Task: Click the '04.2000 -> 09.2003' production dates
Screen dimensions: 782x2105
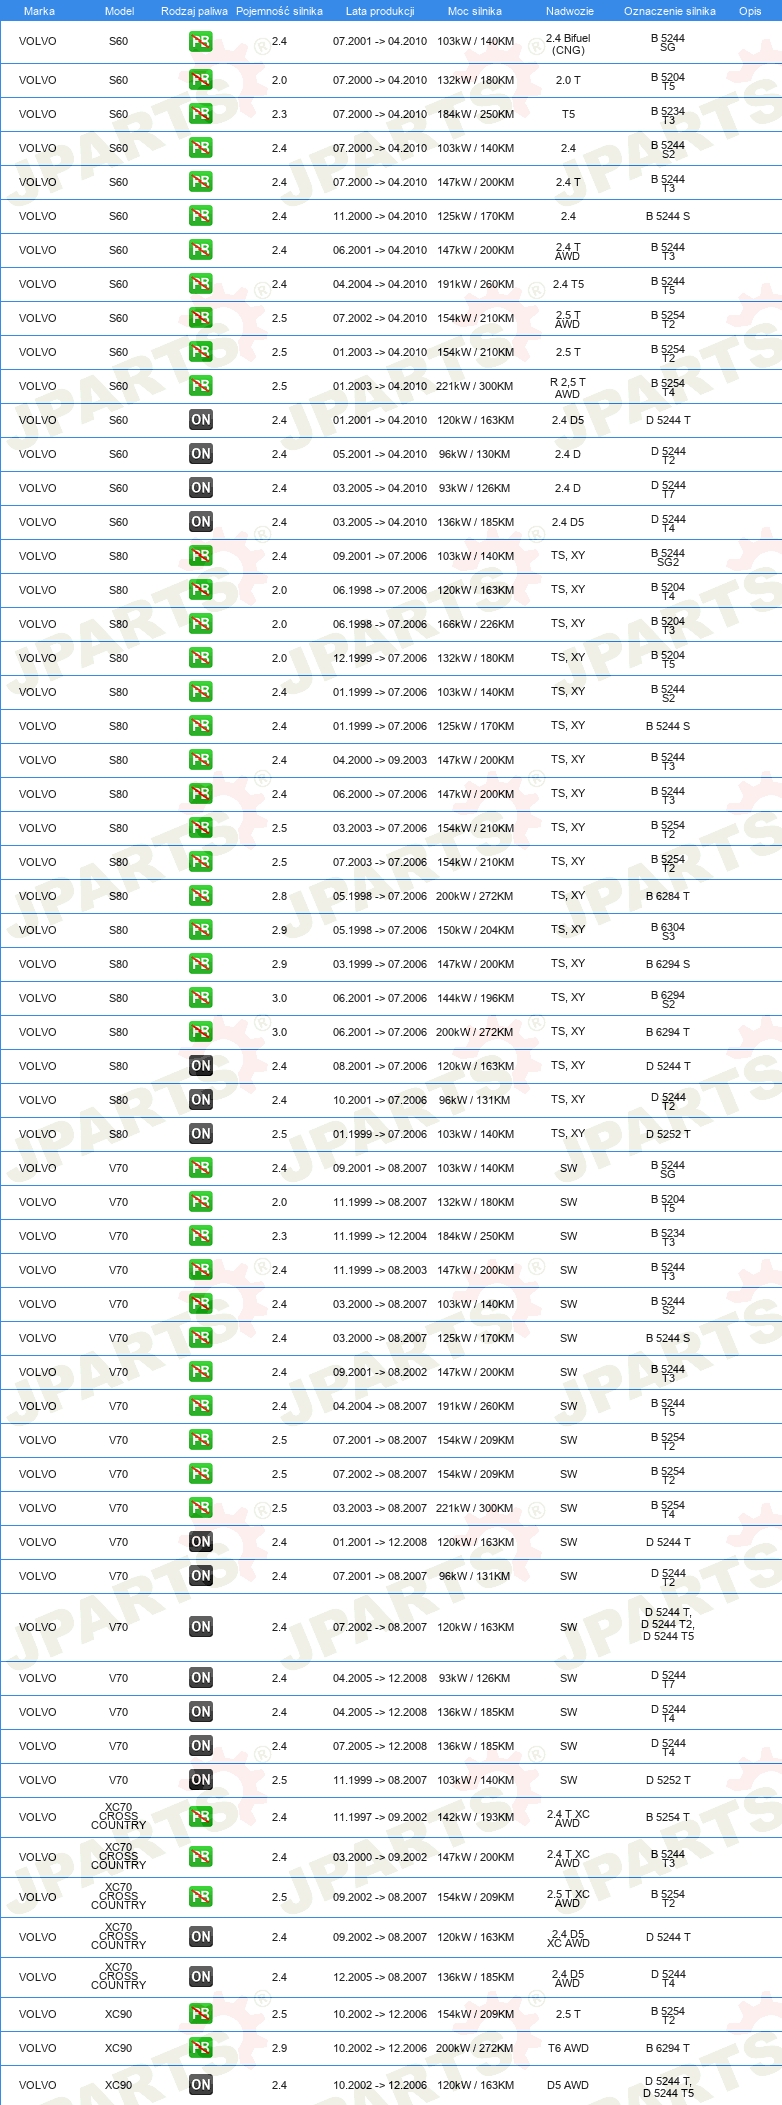Action: coord(380,760)
